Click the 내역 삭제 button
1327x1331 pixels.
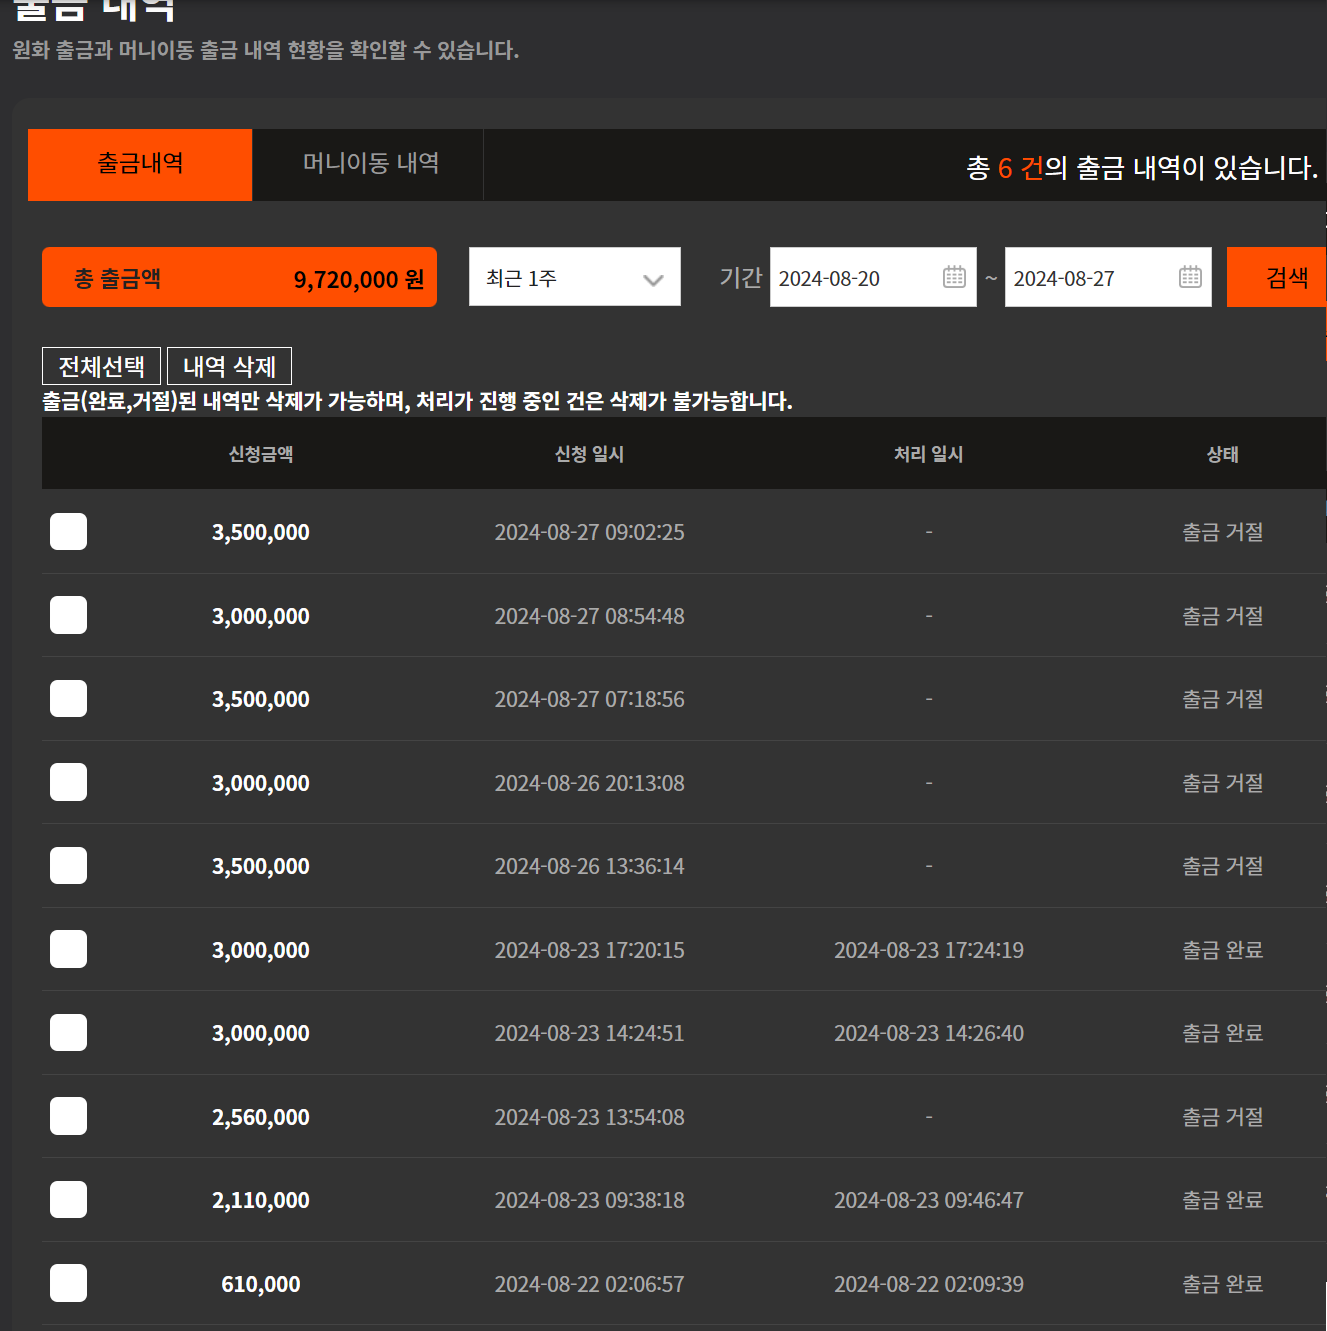(x=229, y=366)
